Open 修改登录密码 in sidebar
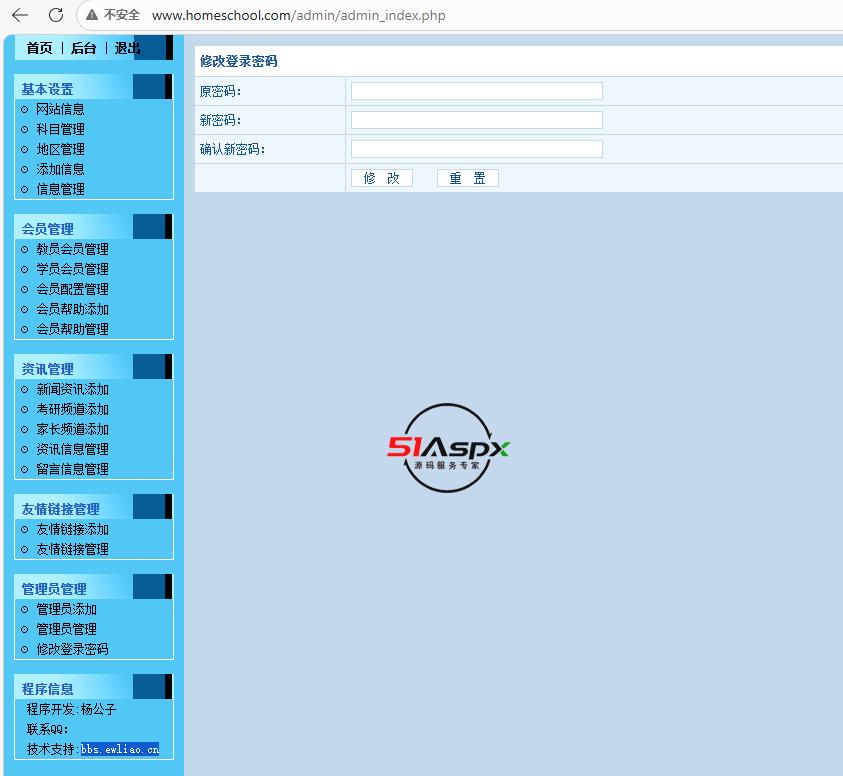The image size is (843, 776). 72,649
